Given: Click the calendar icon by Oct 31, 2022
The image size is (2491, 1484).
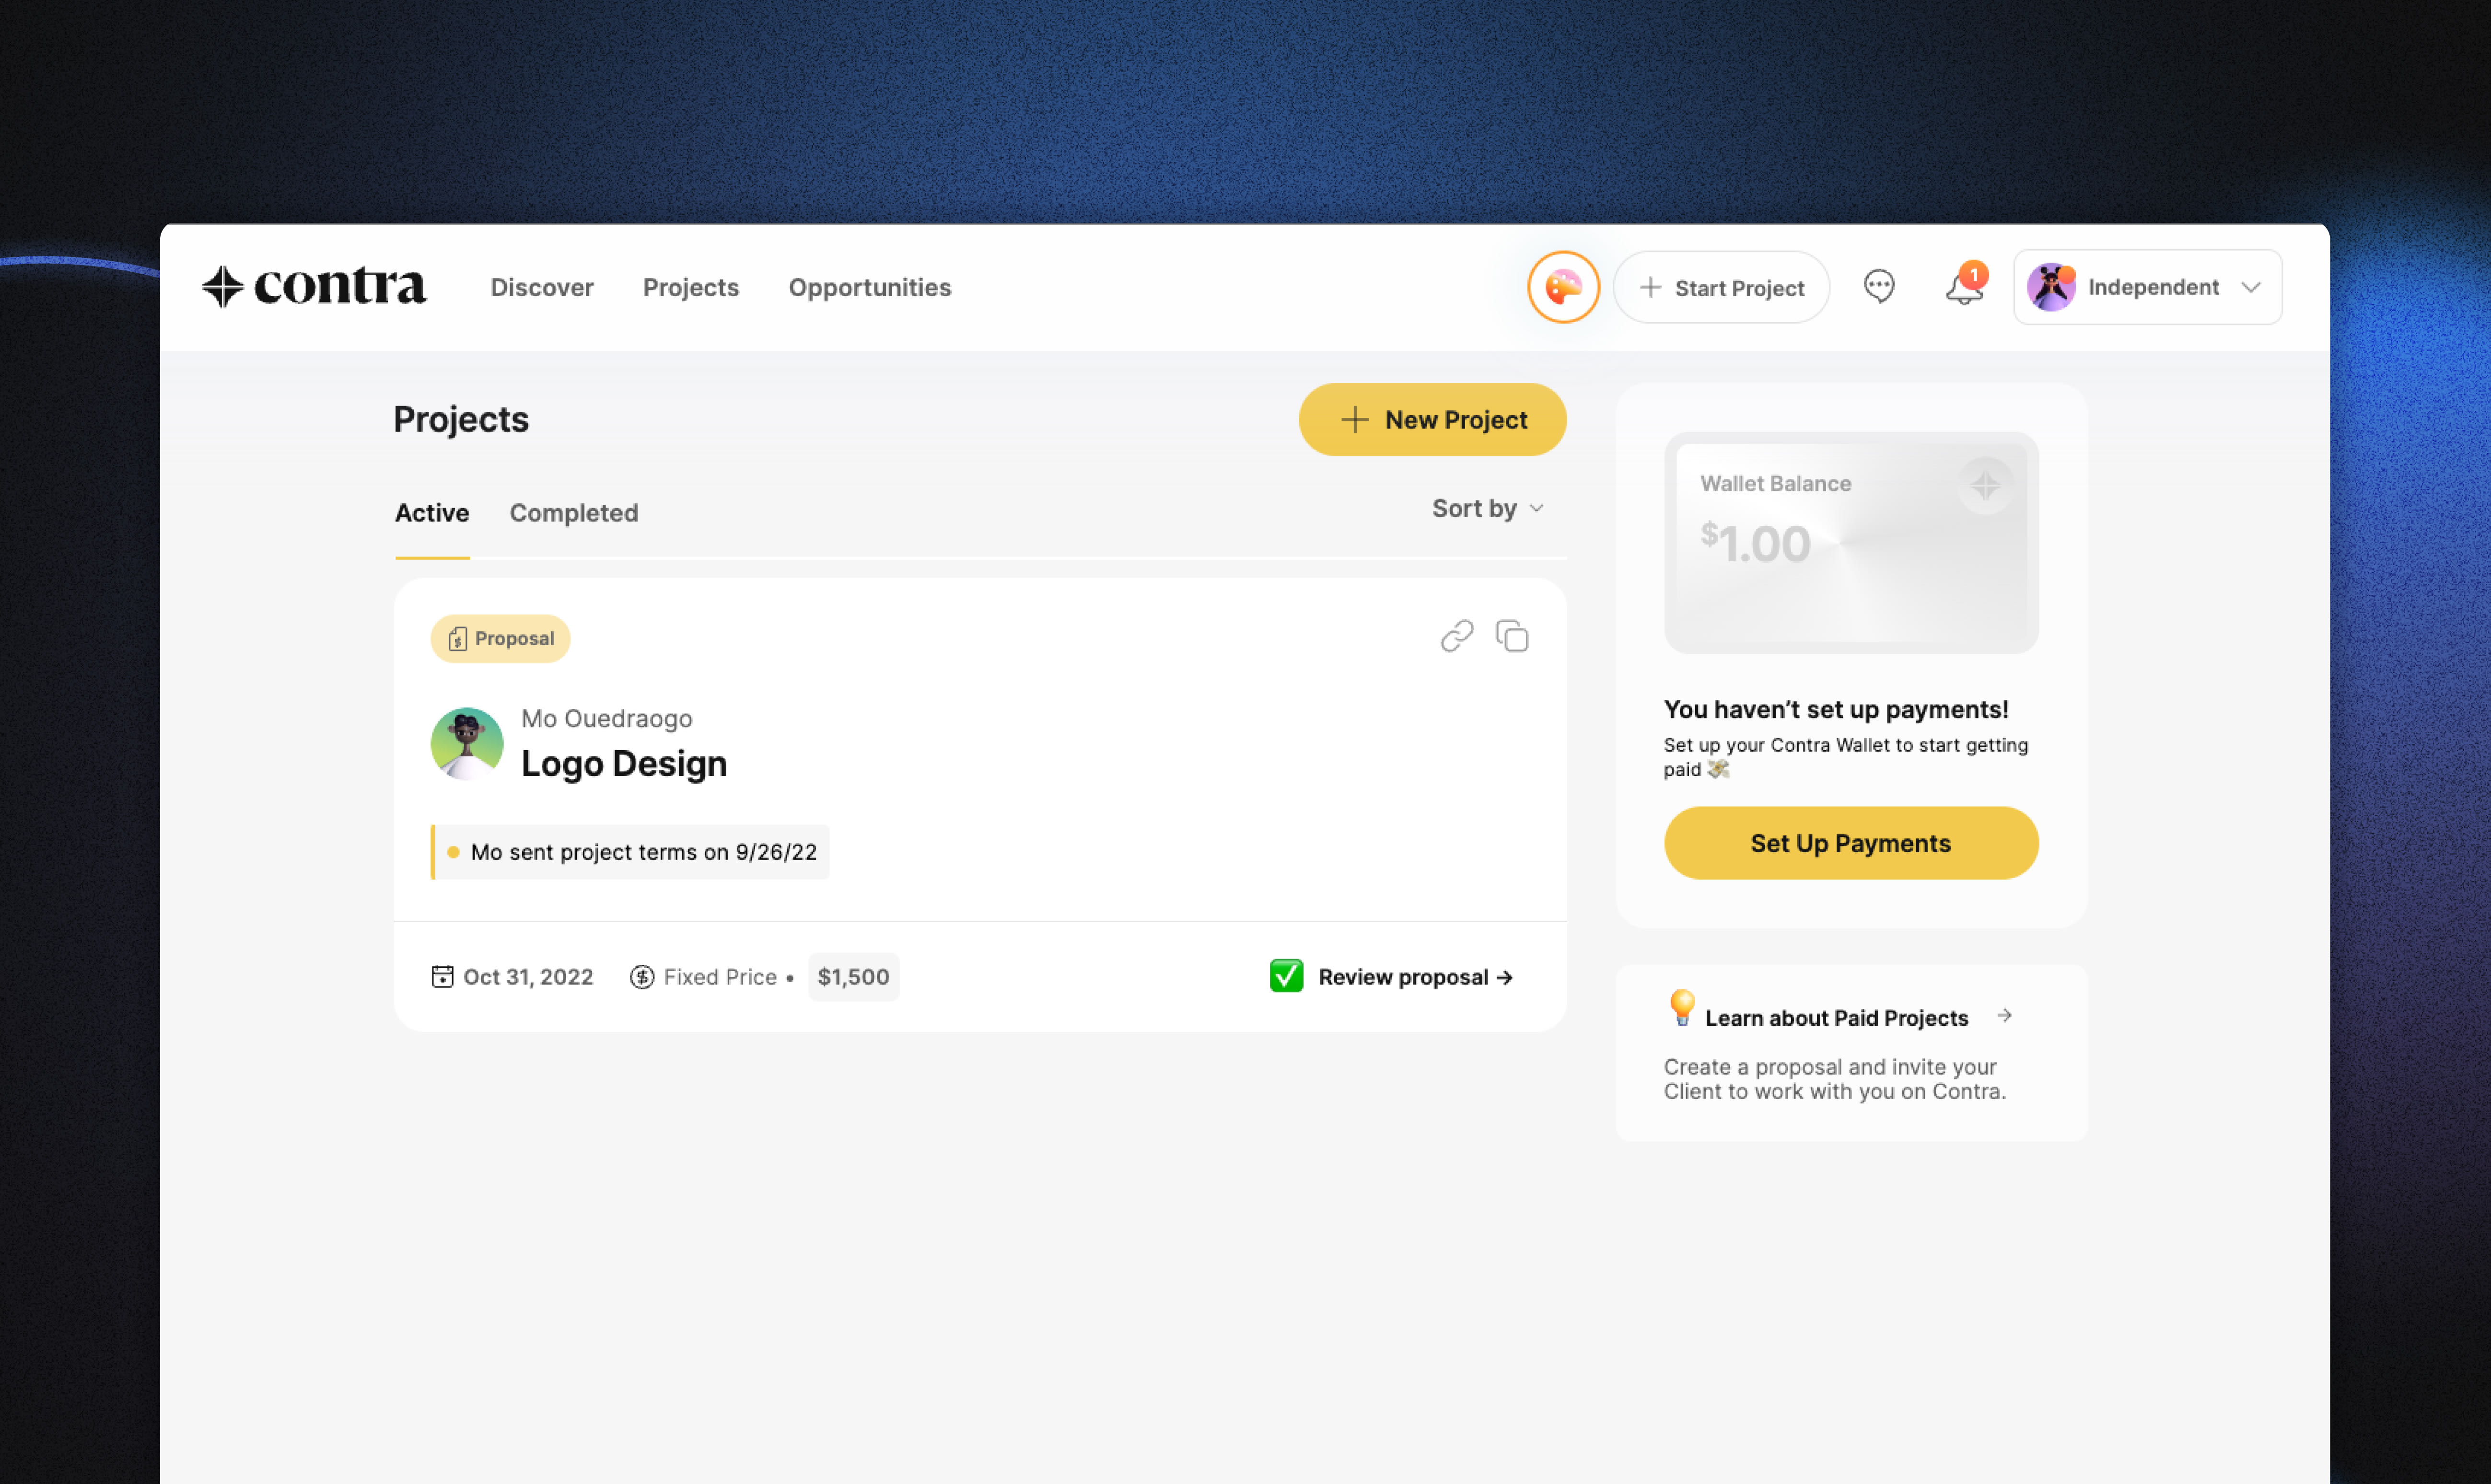Looking at the screenshot, I should click(x=442, y=976).
